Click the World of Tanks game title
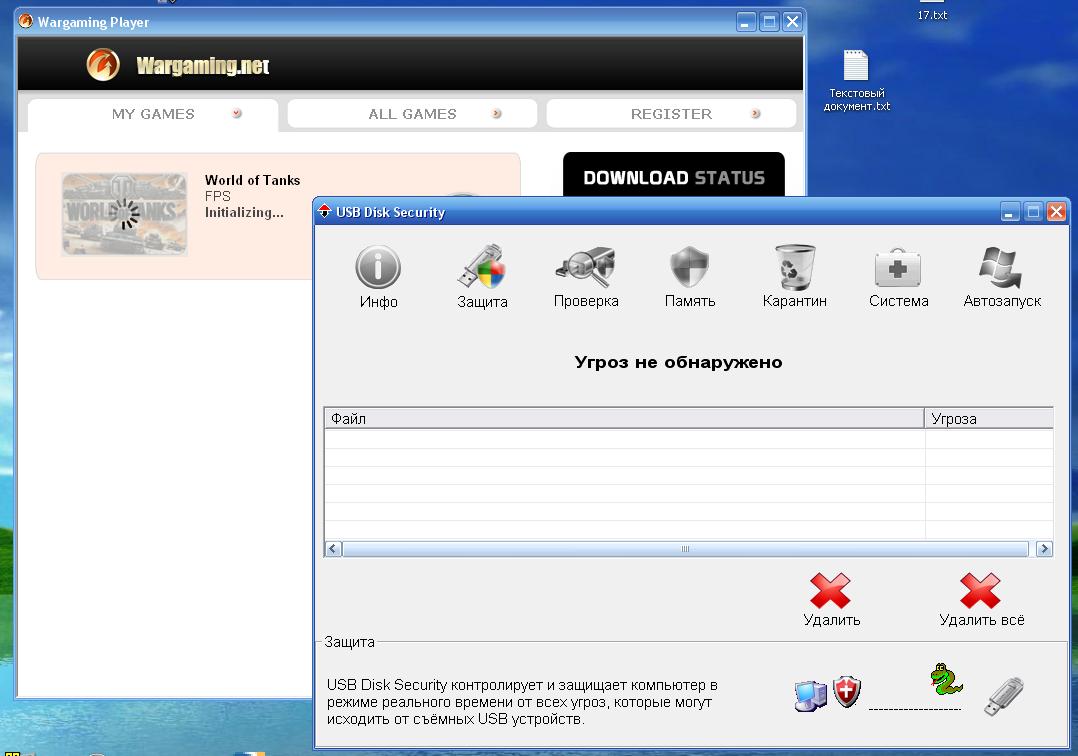 point(252,180)
